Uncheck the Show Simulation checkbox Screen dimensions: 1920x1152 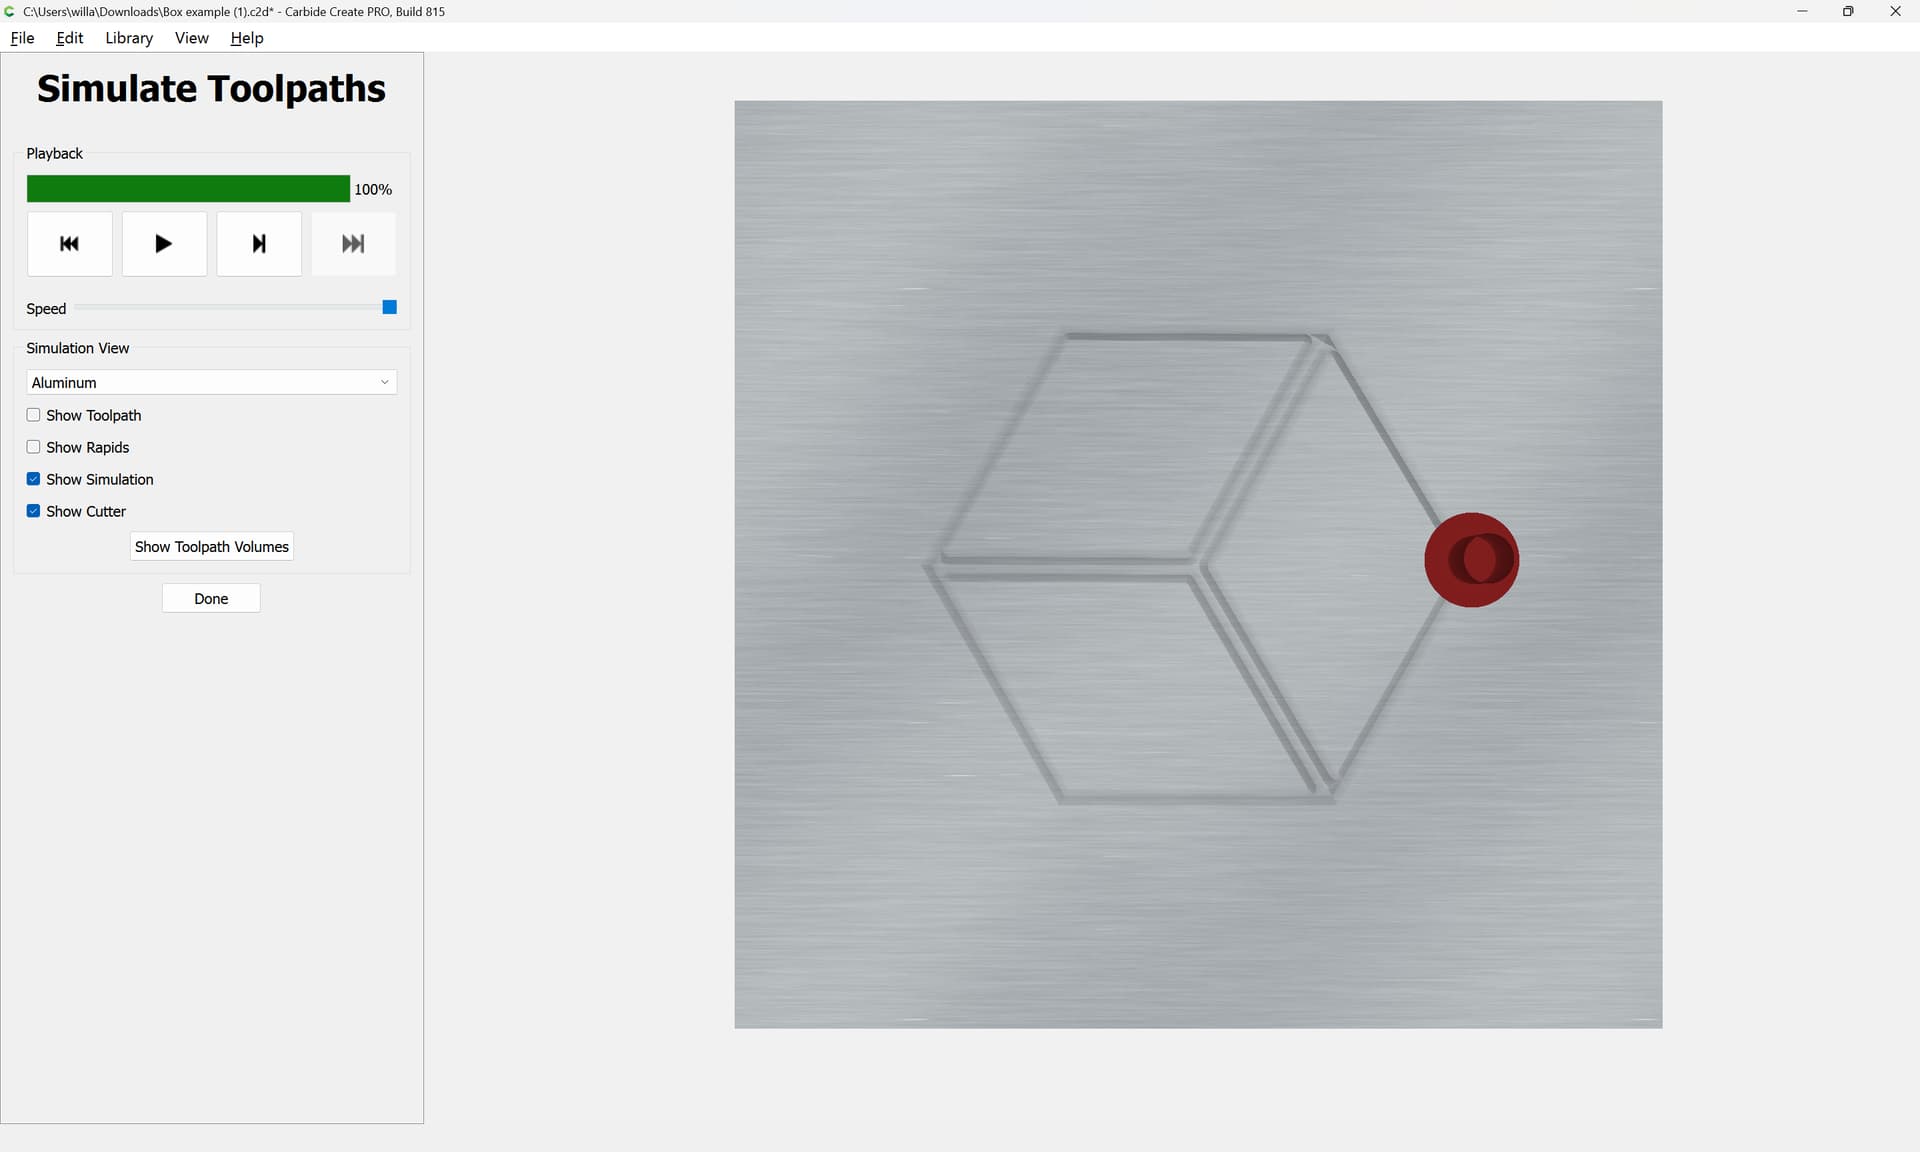[x=34, y=479]
